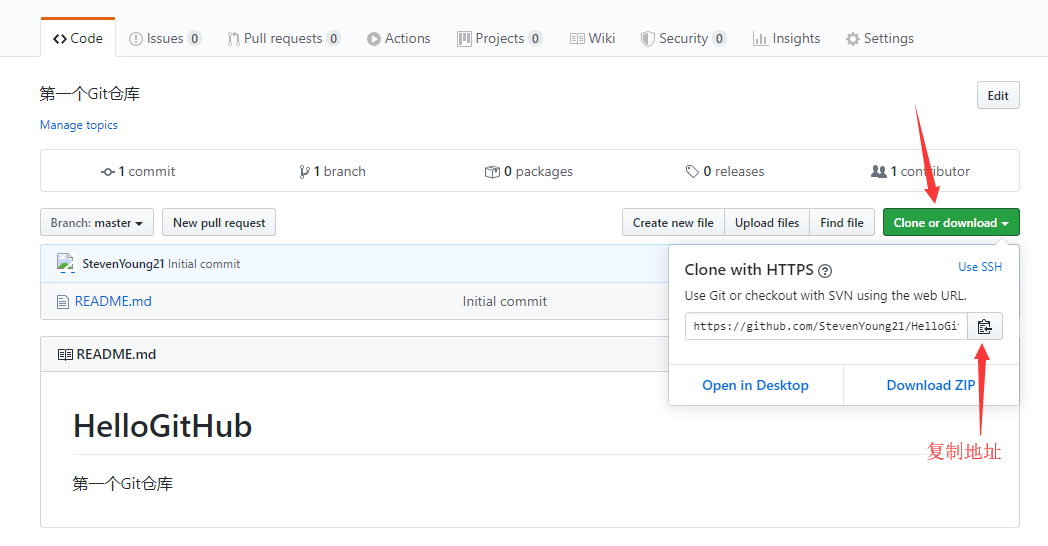Click the StevenYoung21 avatar image
Screen dimensions: 1048x546
tap(66, 264)
